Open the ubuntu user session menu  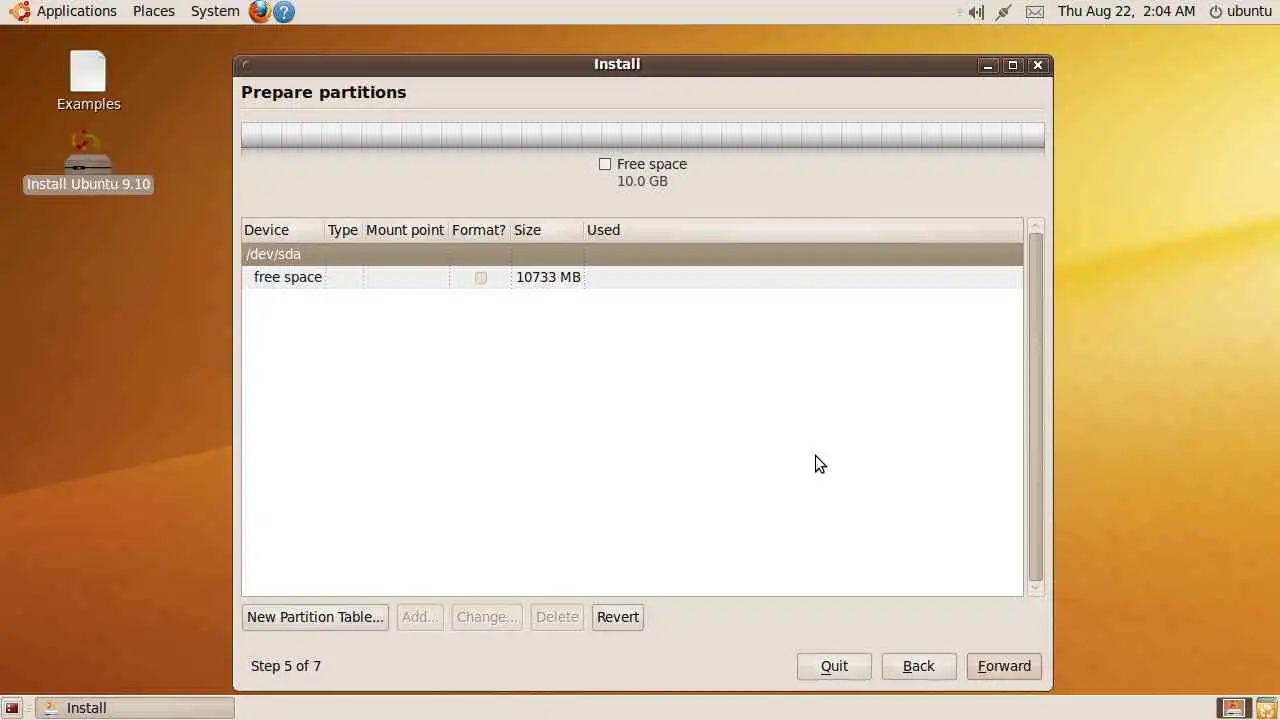coord(1240,11)
